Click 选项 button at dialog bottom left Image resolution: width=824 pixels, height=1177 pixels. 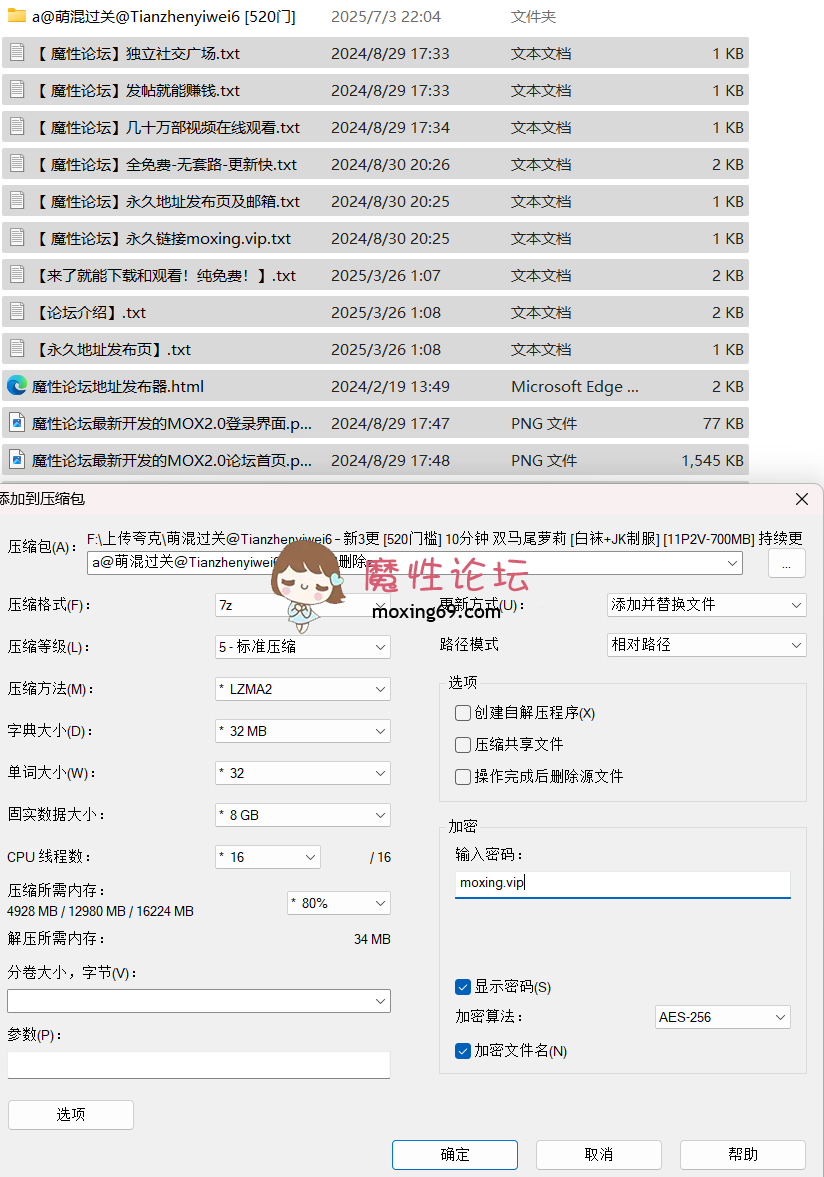click(x=71, y=1115)
